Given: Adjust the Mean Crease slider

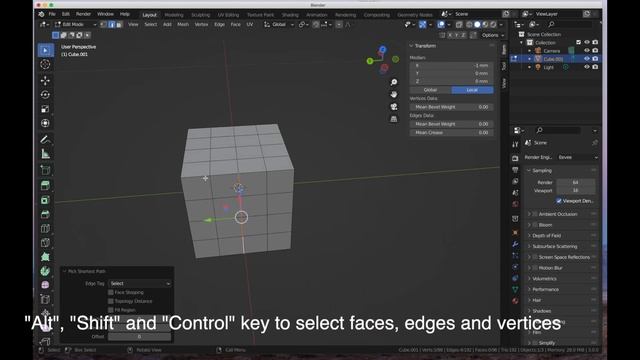Looking at the screenshot, I should (x=451, y=133).
